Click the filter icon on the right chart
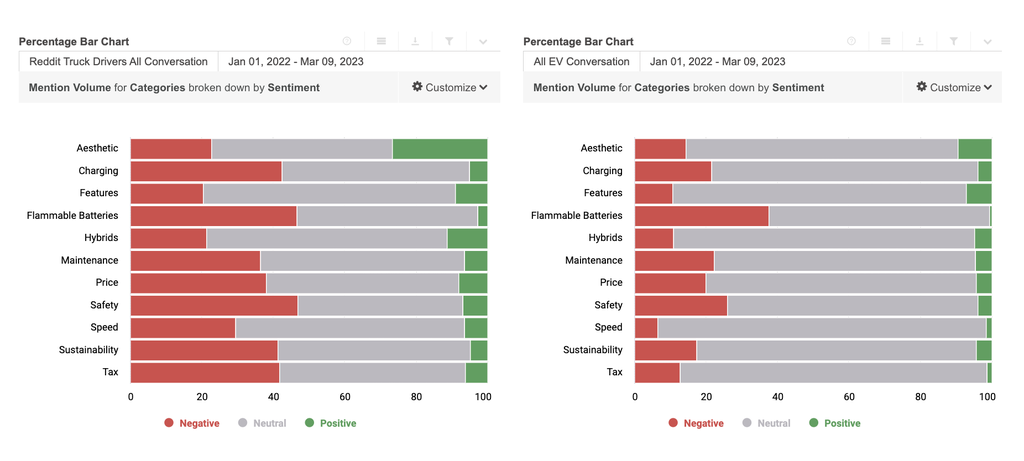This screenshot has width=1024, height=461. [x=953, y=42]
